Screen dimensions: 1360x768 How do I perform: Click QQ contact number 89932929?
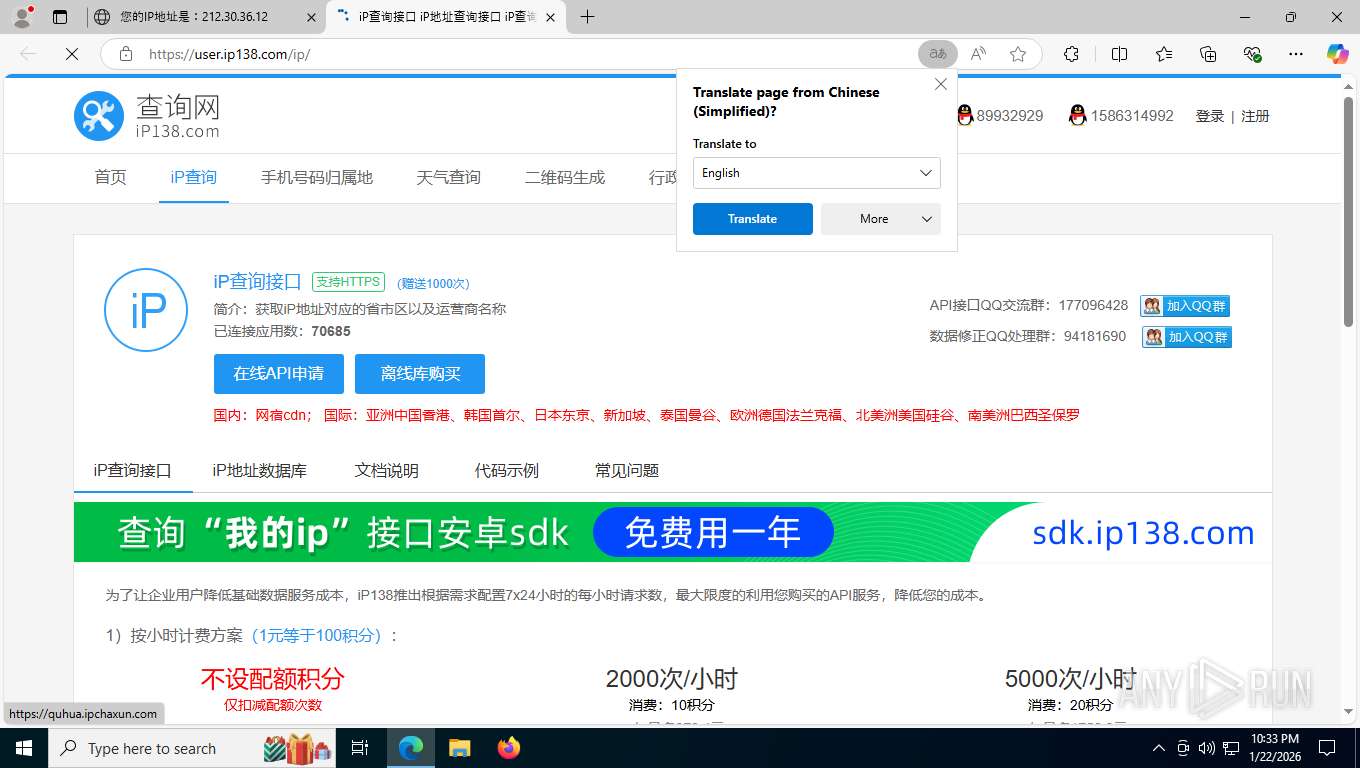[1000, 116]
